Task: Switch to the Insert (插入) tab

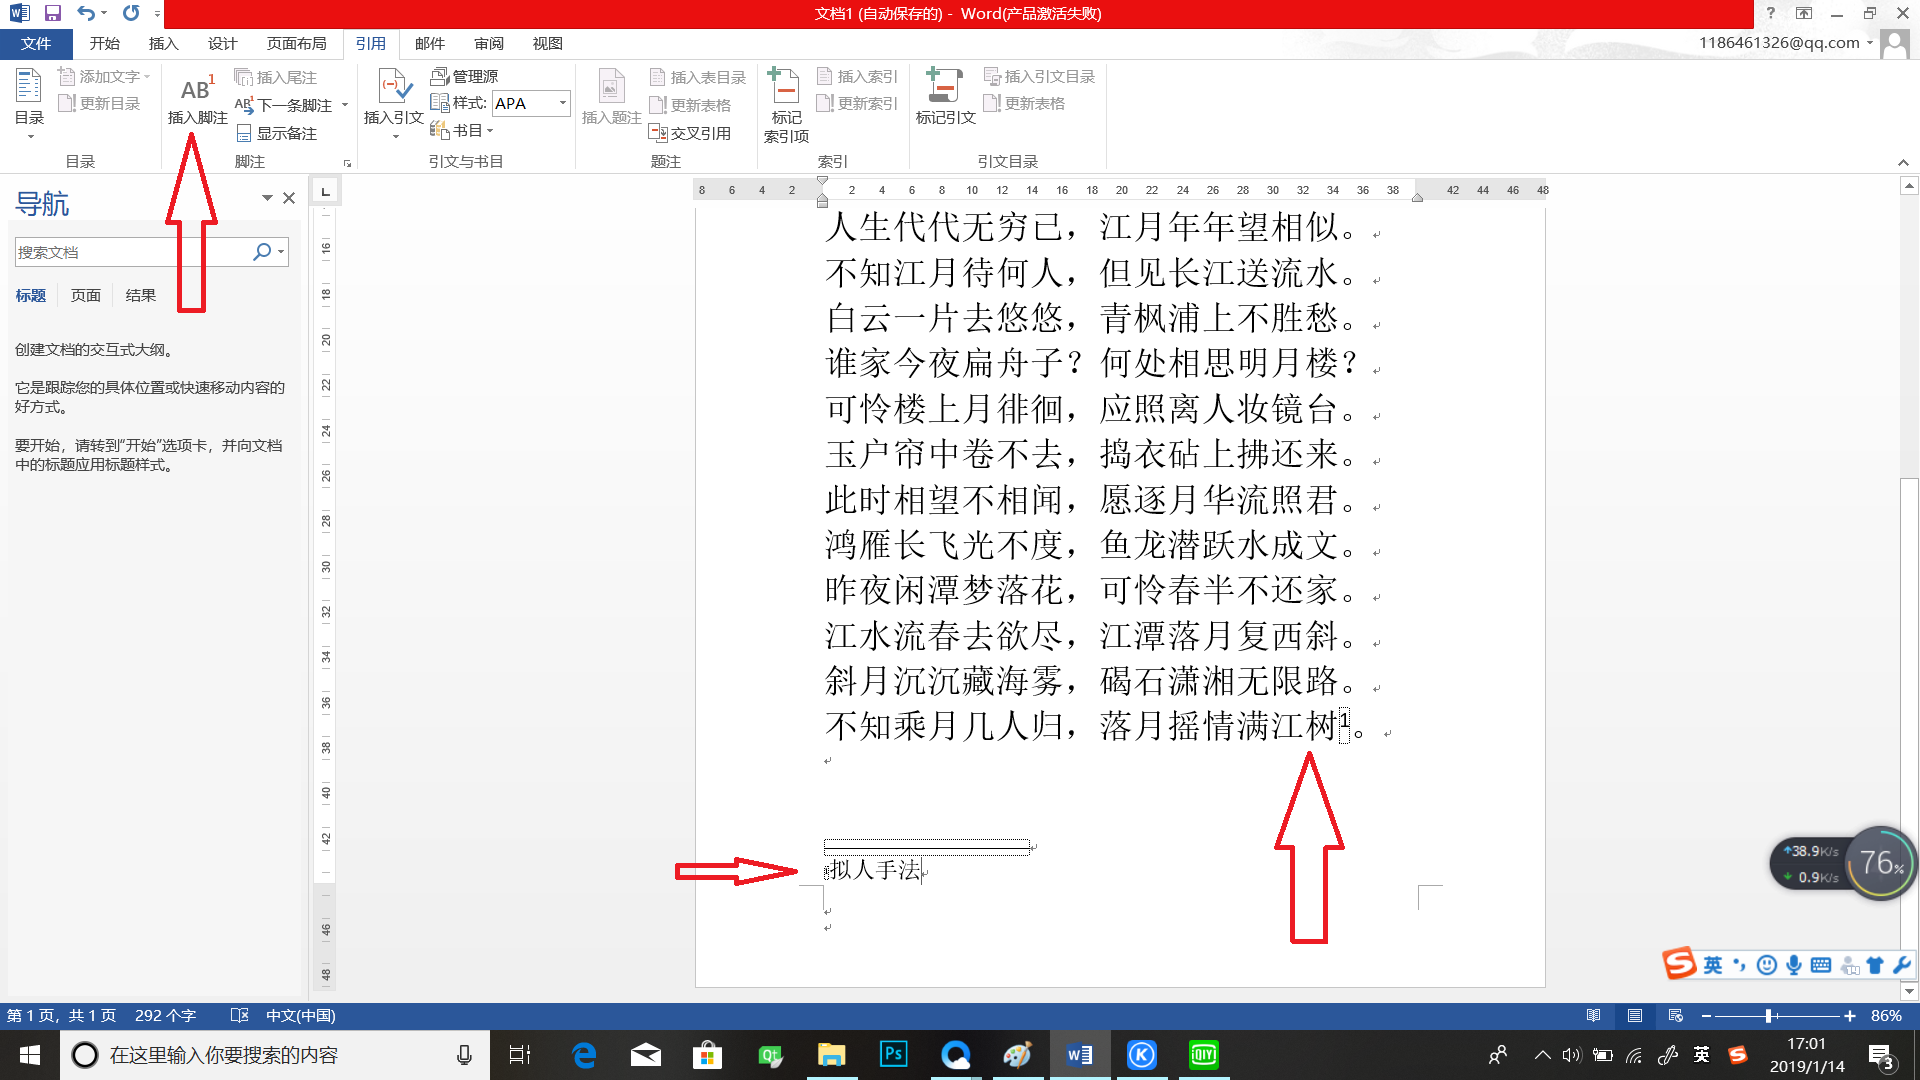Action: tap(163, 43)
